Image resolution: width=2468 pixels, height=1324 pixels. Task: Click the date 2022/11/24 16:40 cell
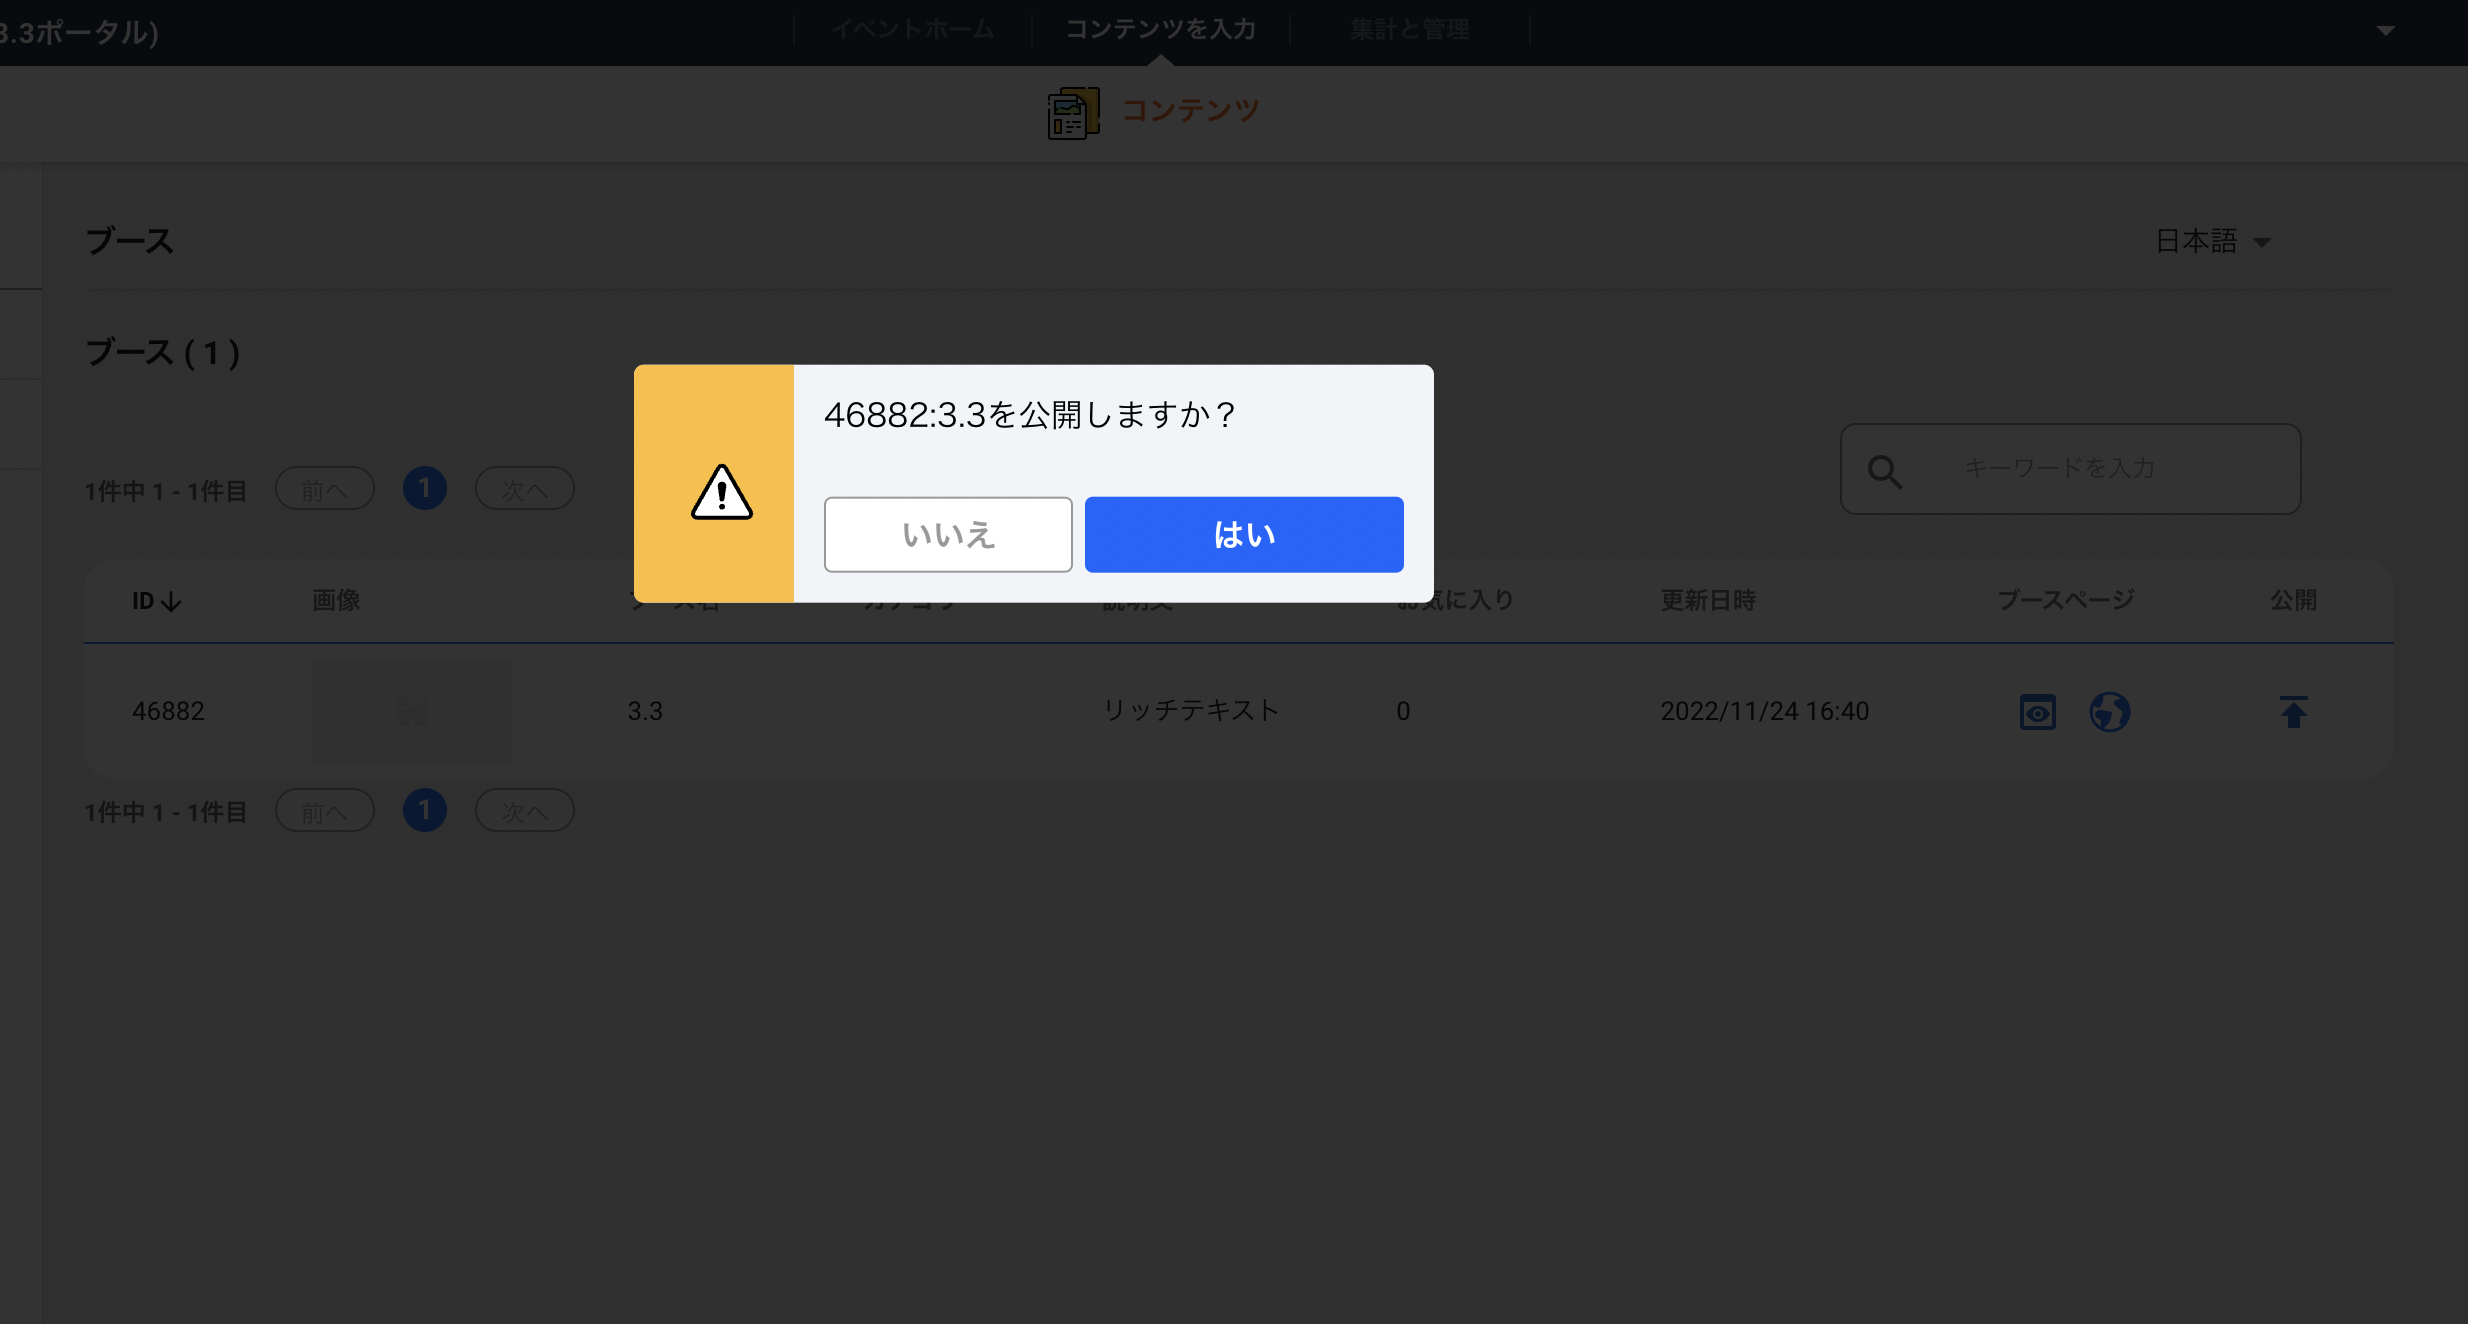(1765, 711)
